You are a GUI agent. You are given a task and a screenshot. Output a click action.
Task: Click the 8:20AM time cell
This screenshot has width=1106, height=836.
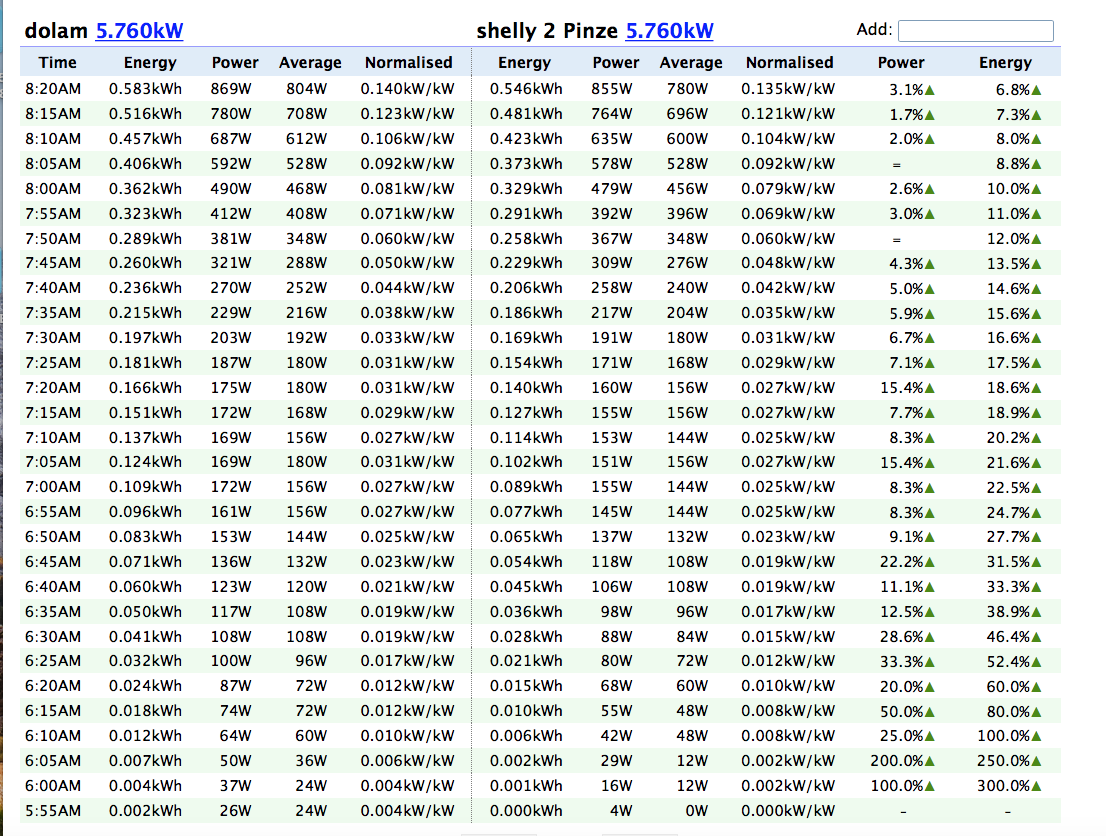[53, 89]
